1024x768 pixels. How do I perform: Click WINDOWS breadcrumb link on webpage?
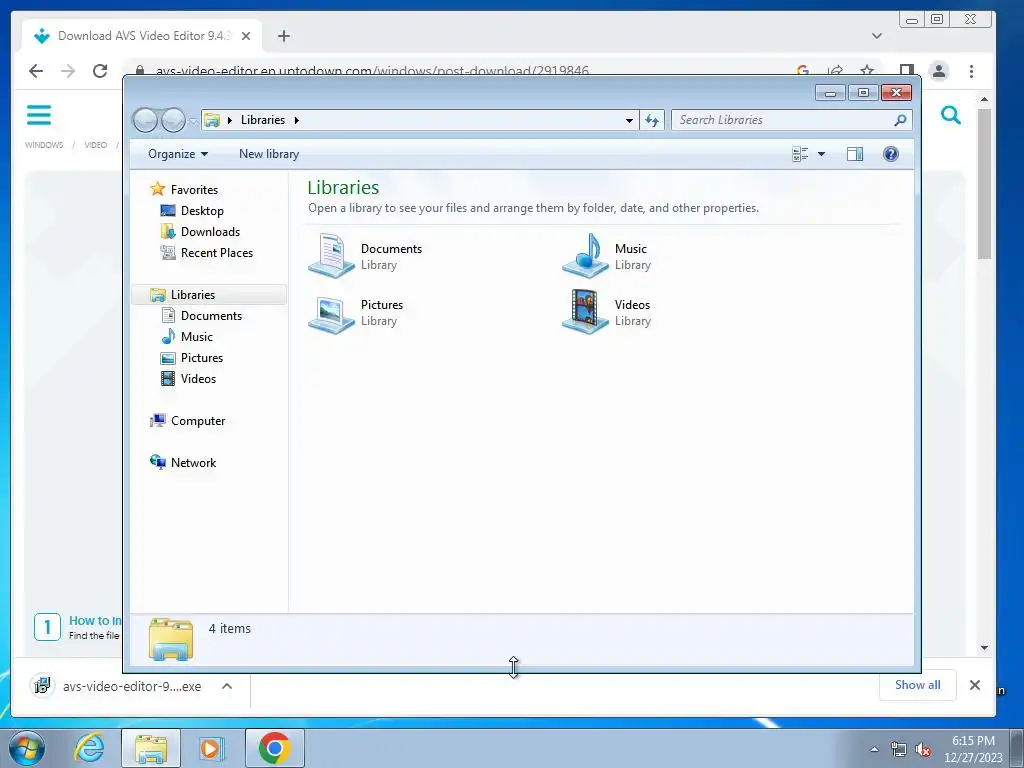click(44, 145)
